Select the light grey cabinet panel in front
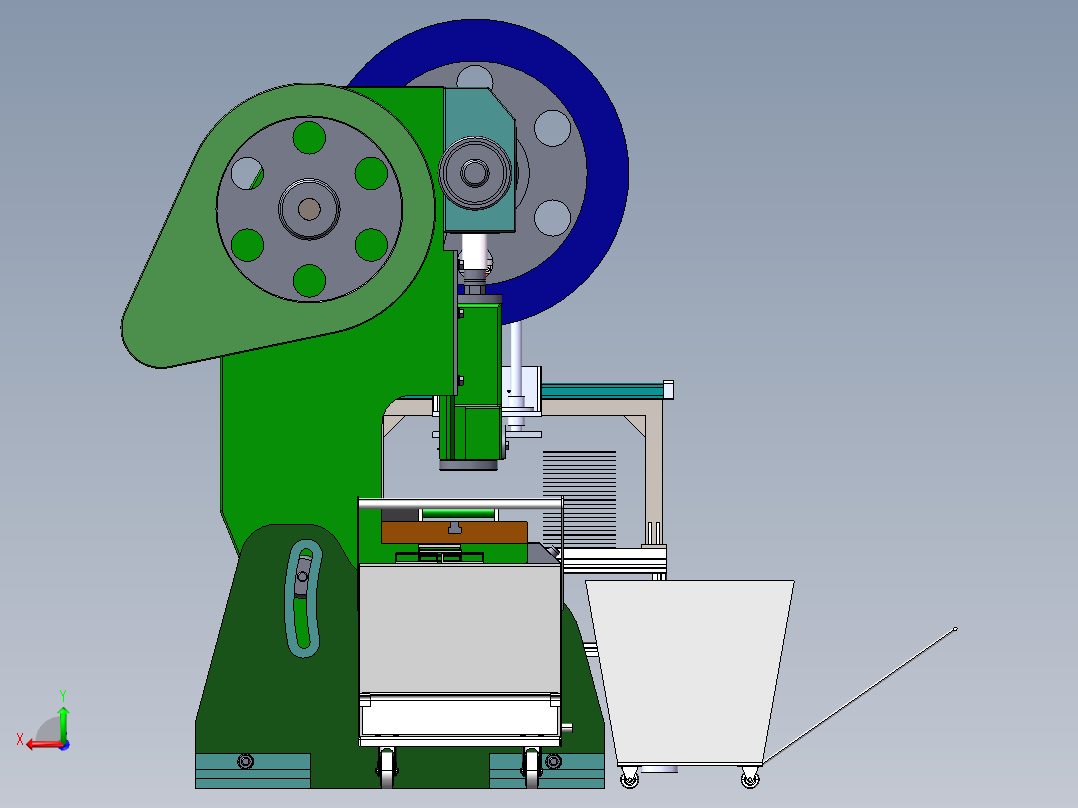This screenshot has height=808, width=1078. click(x=459, y=629)
